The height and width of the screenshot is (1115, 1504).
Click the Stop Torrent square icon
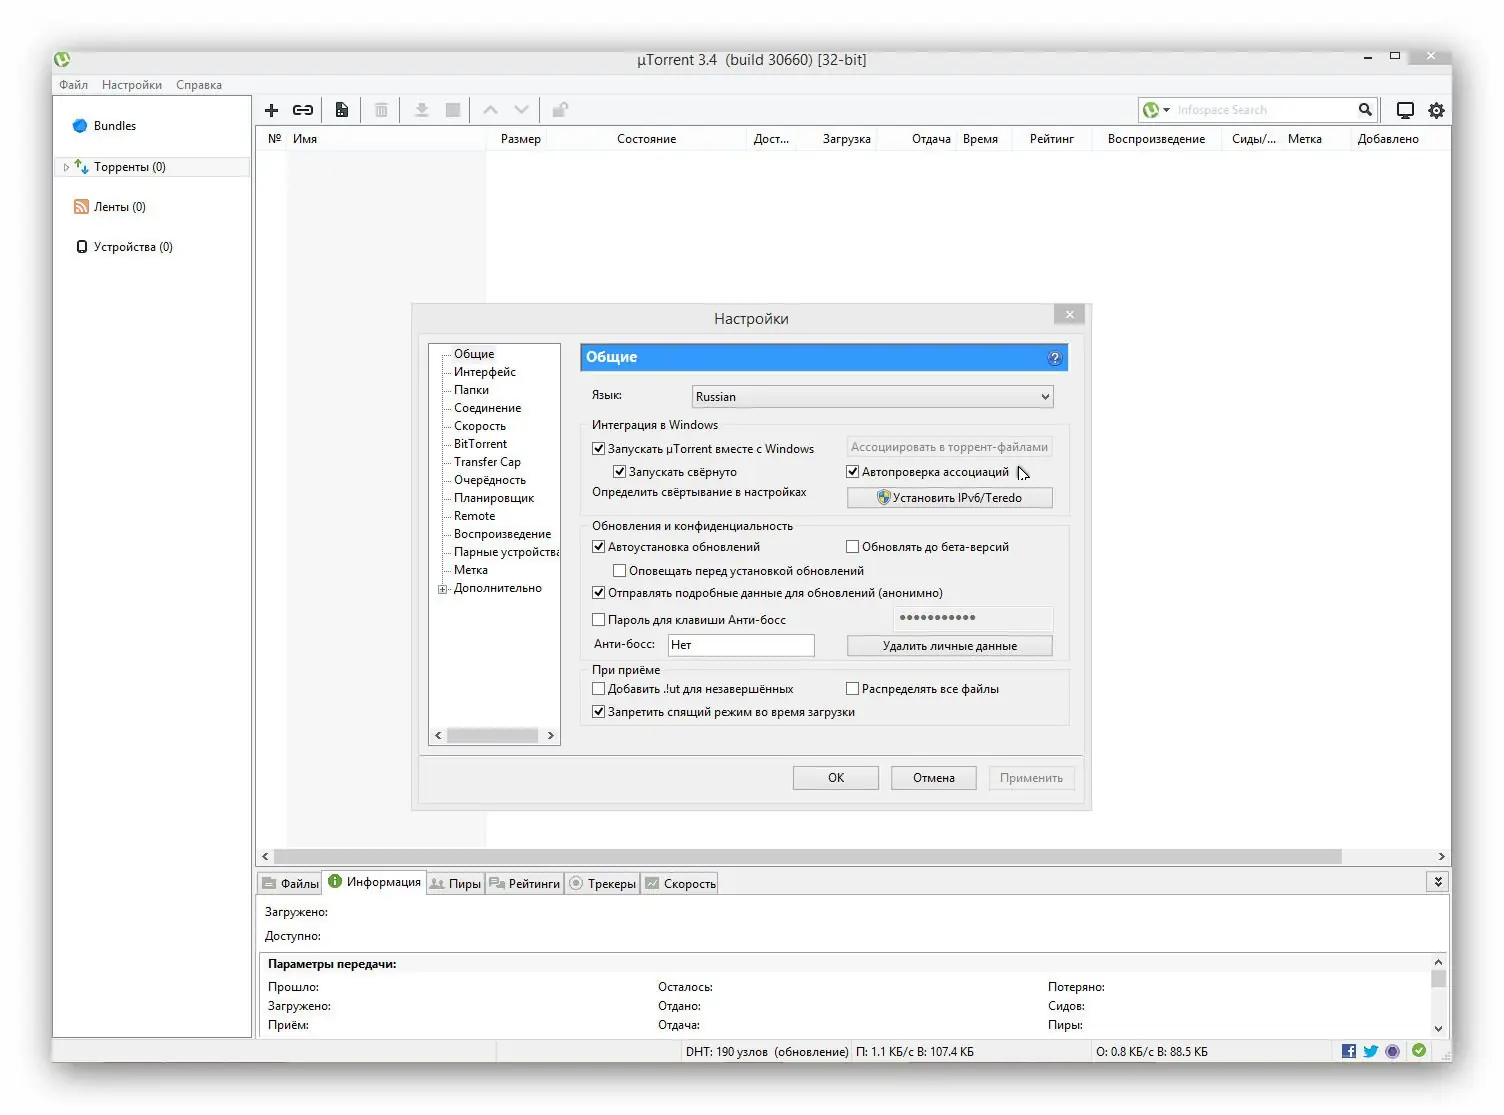(453, 110)
